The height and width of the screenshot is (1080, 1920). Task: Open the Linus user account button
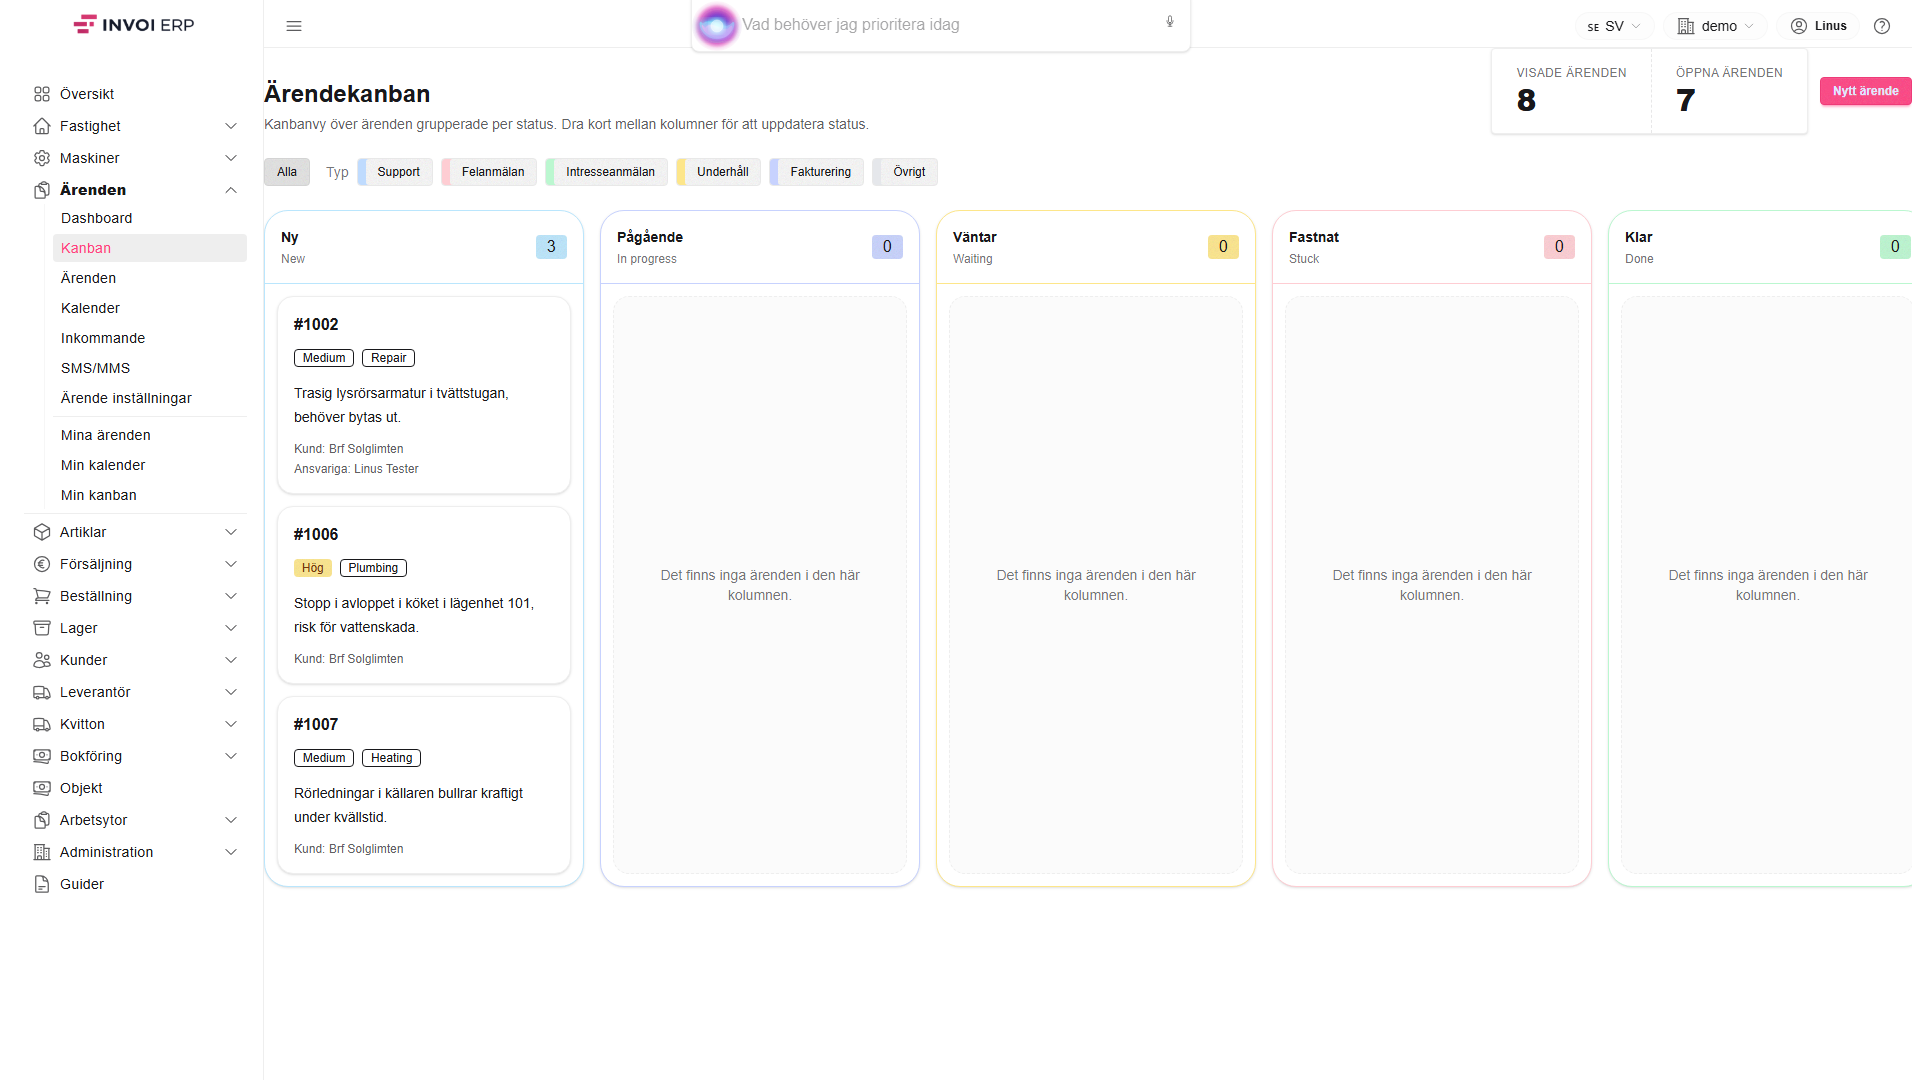tap(1818, 26)
